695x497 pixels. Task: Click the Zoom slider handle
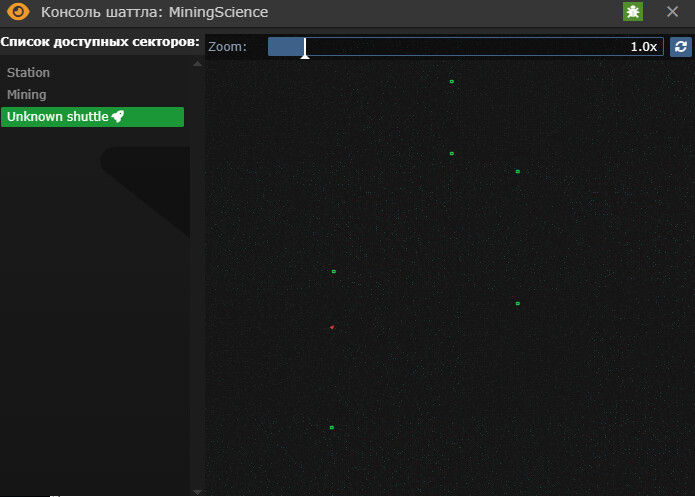tap(305, 49)
